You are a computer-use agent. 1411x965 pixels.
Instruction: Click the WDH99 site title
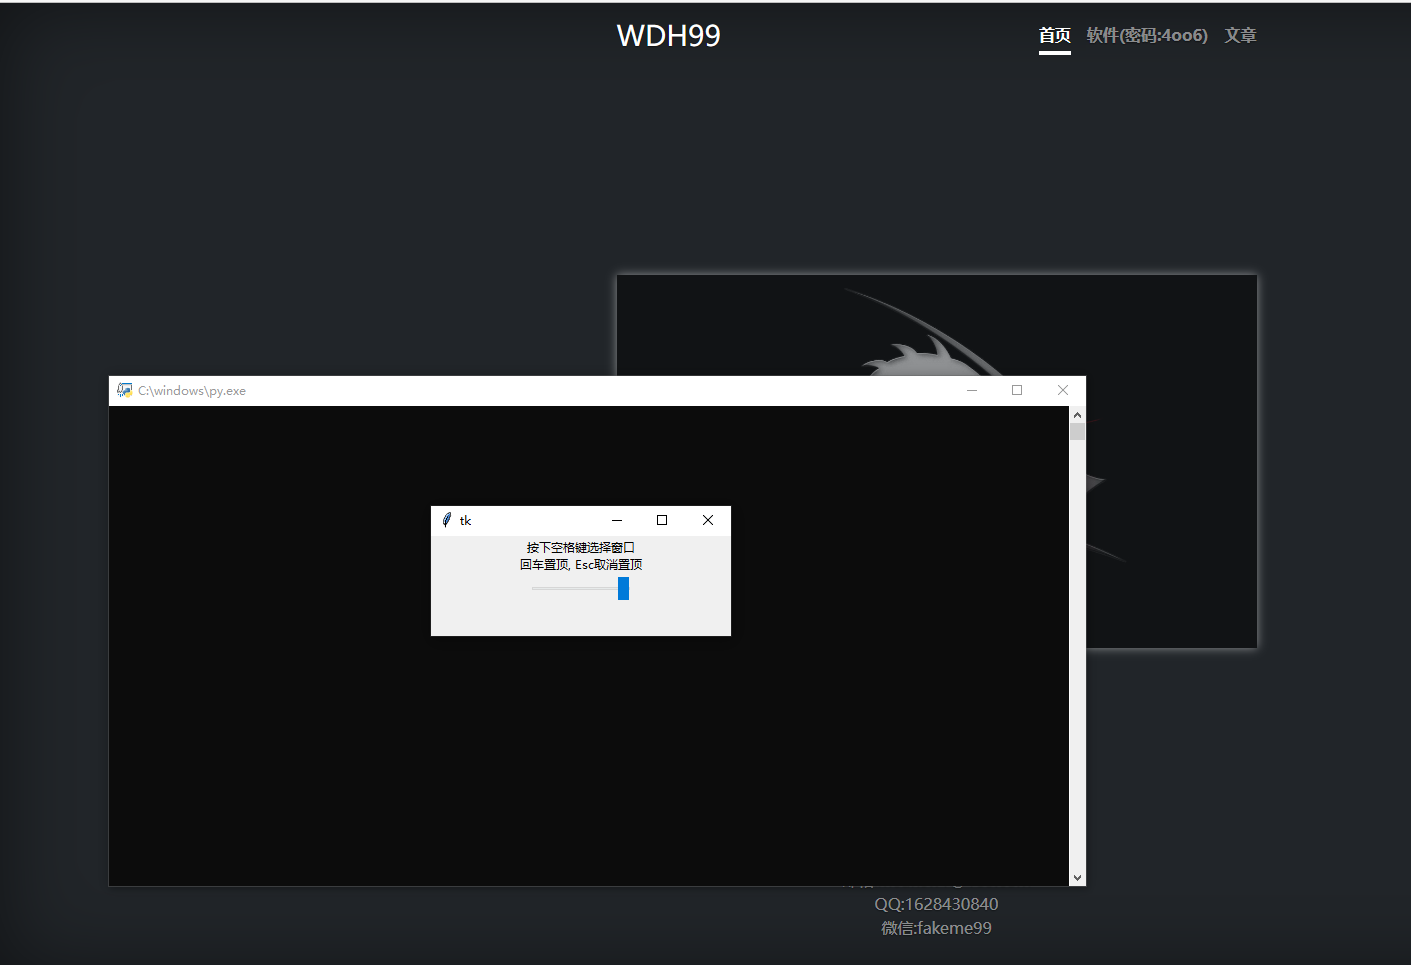(x=668, y=35)
